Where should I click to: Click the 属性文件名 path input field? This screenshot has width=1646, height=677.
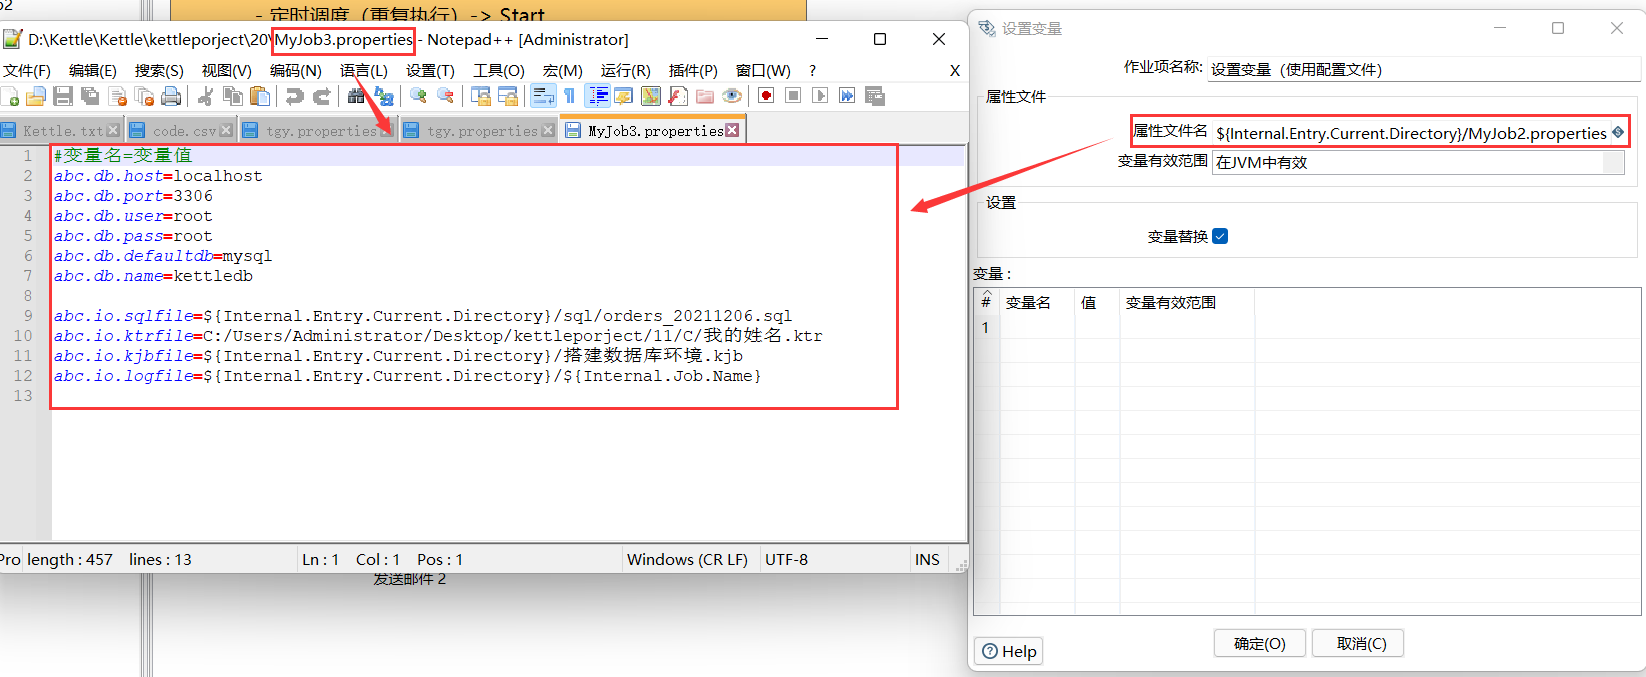click(1412, 133)
